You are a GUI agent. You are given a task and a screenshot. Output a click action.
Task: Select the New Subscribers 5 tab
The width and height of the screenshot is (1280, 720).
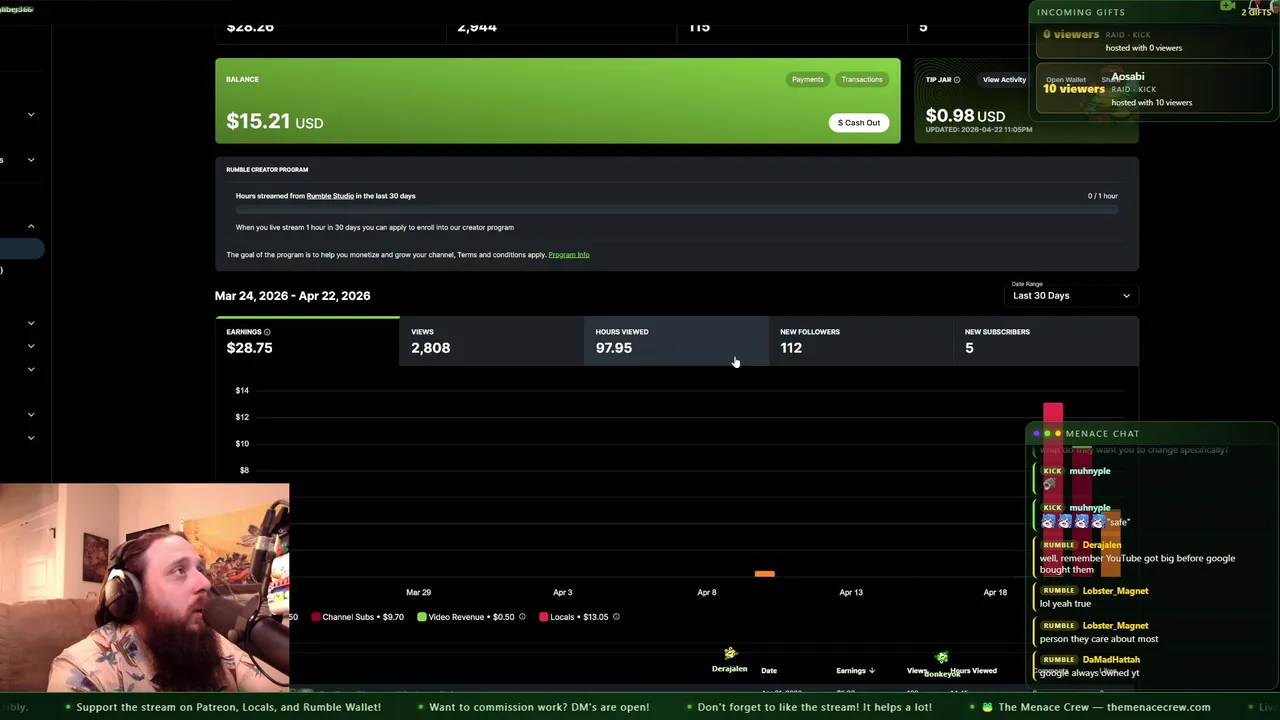[1046, 341]
